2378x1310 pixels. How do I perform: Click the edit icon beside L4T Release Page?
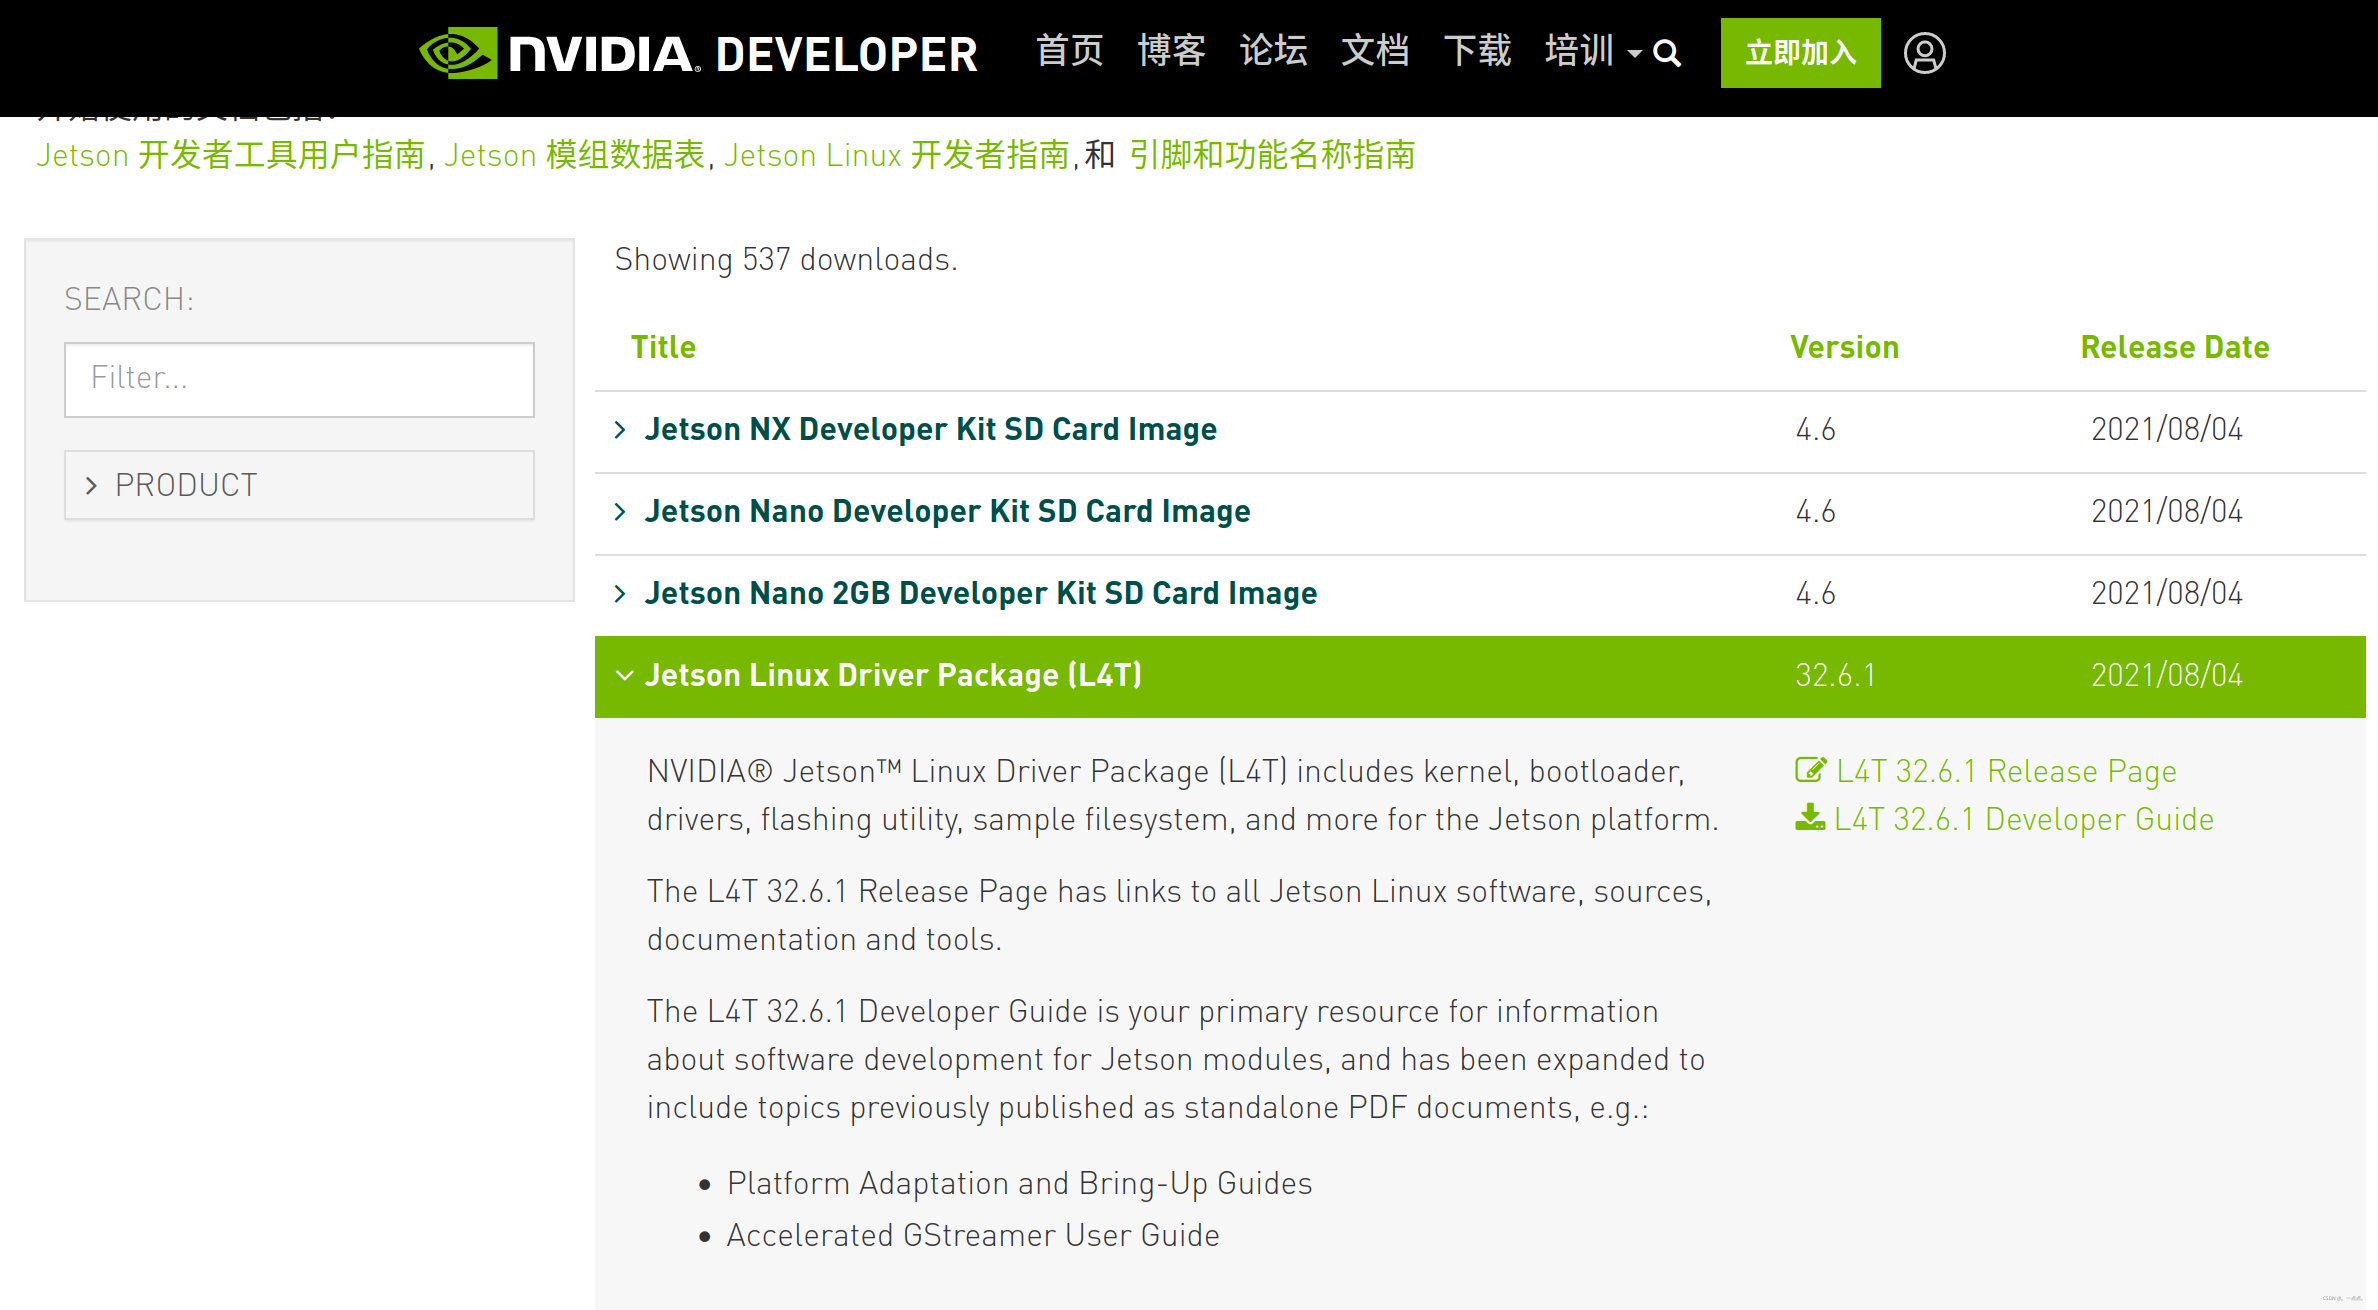(1810, 770)
